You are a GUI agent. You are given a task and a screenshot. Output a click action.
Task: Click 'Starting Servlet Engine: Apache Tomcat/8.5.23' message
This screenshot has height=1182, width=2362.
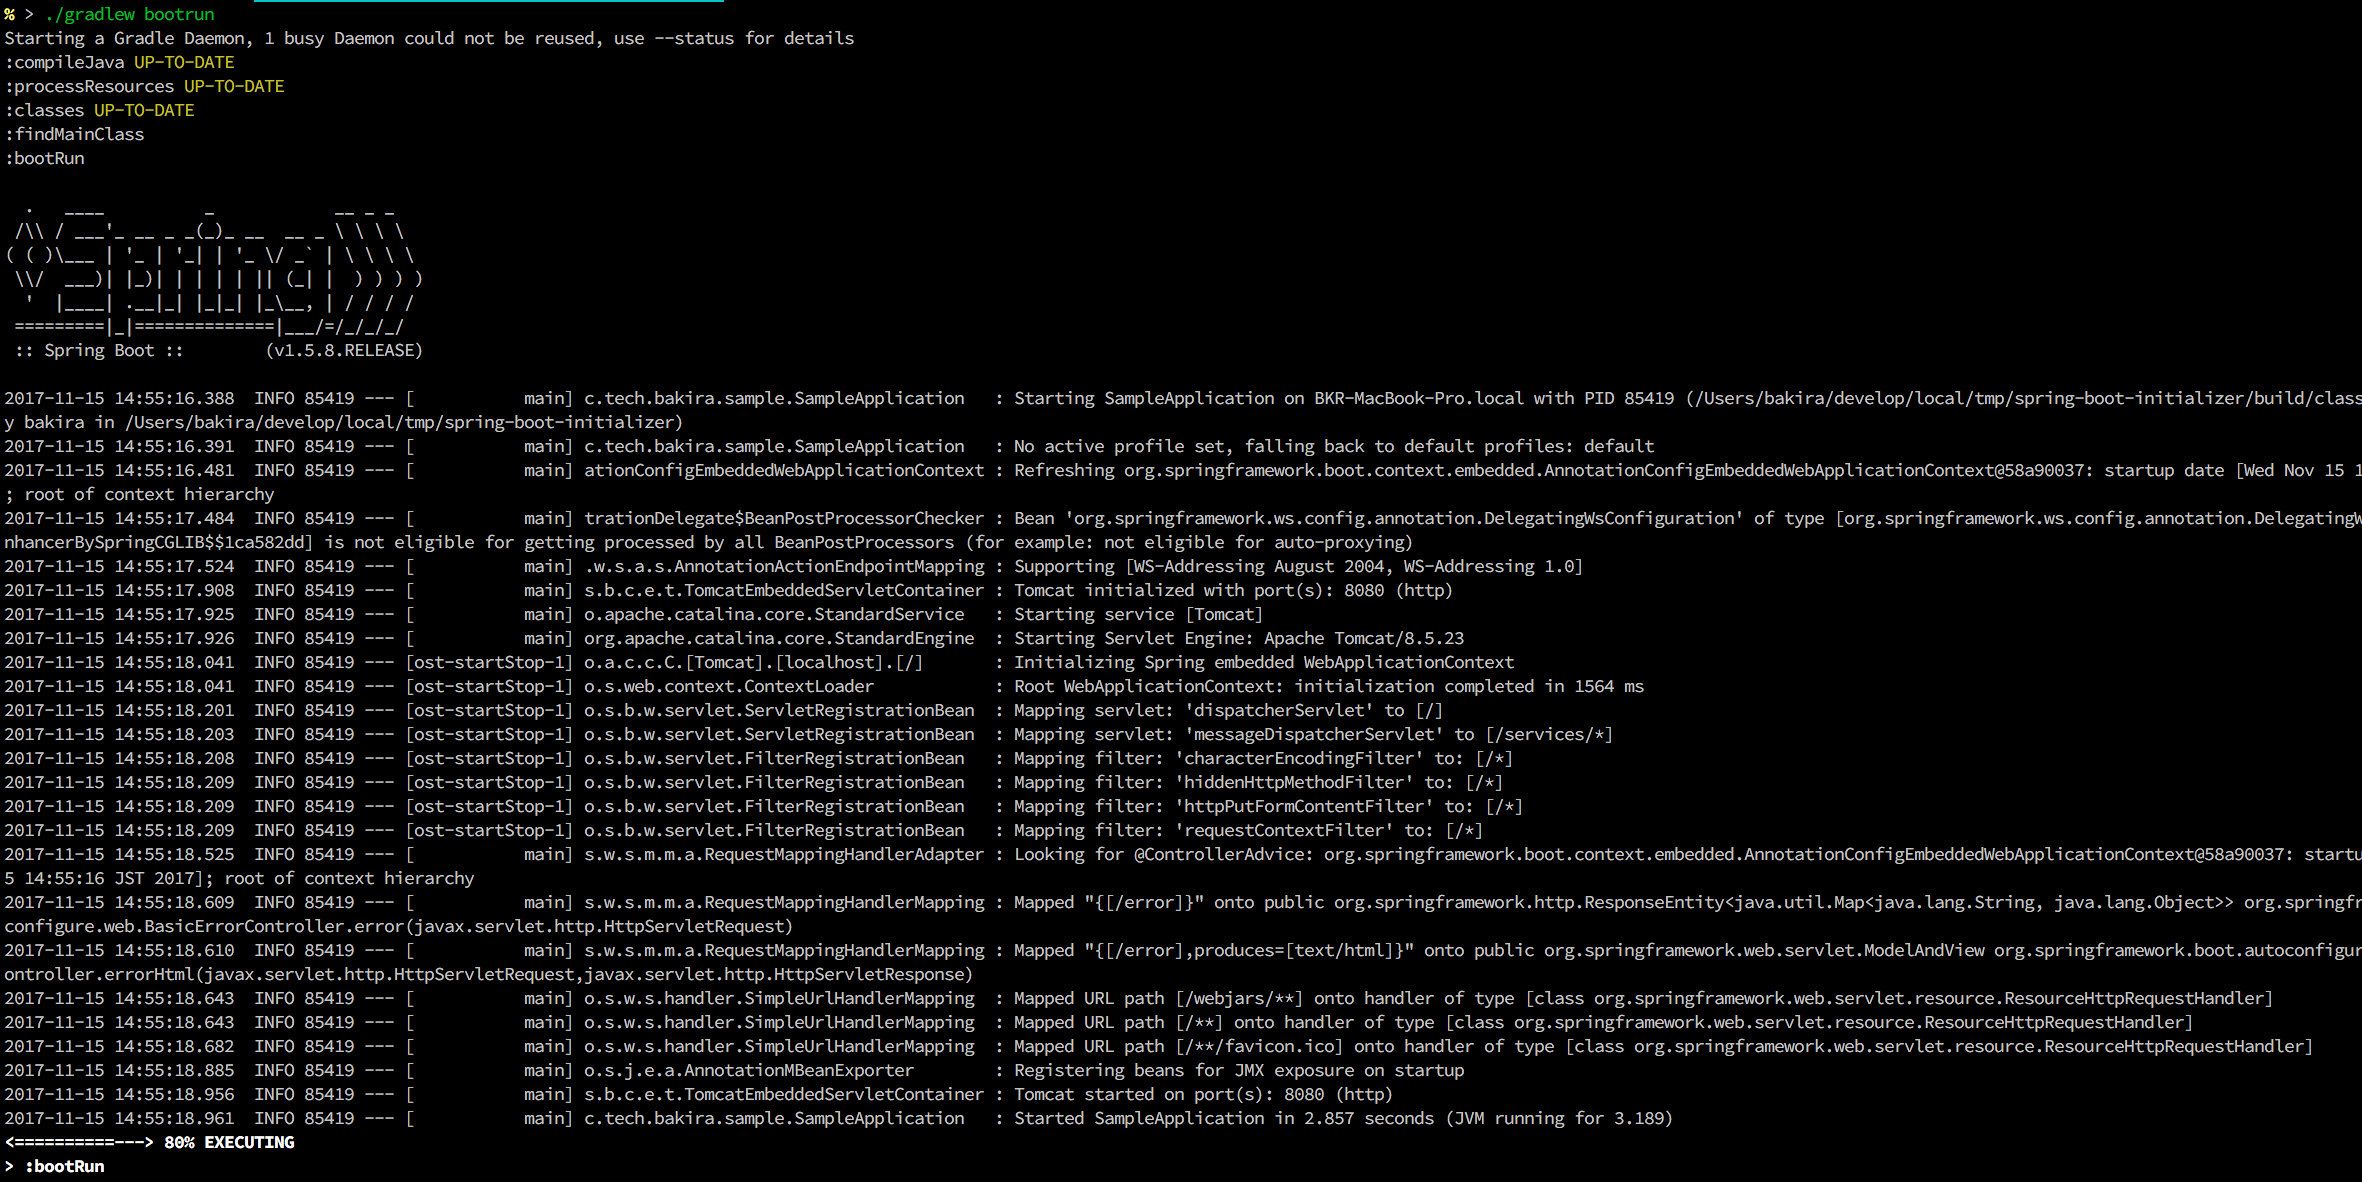(1239, 638)
